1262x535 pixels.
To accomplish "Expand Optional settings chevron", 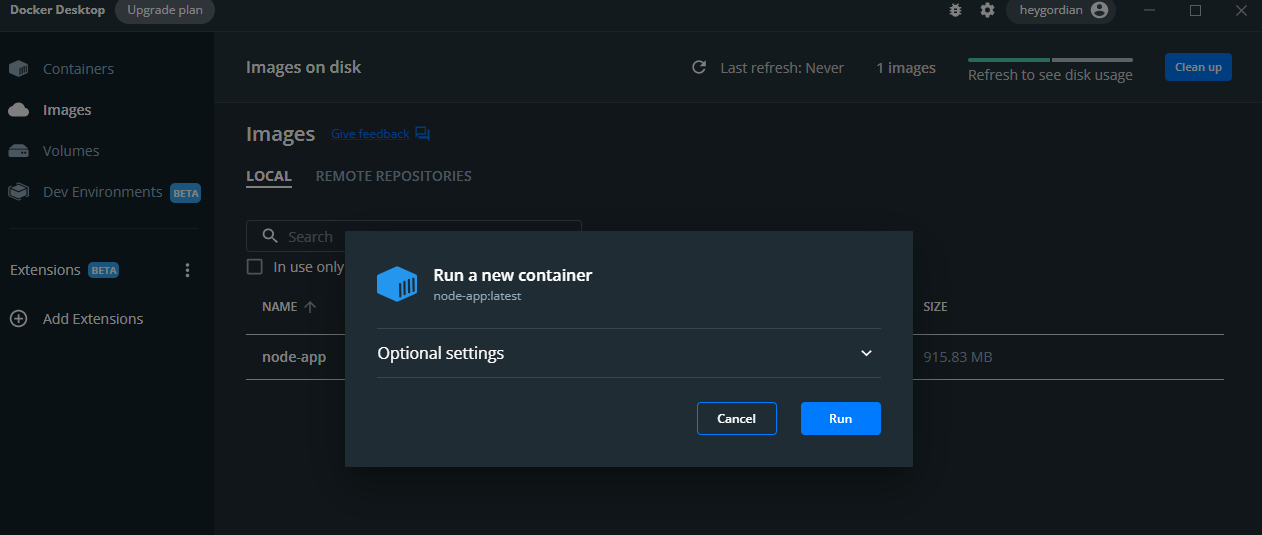I will (x=866, y=353).
